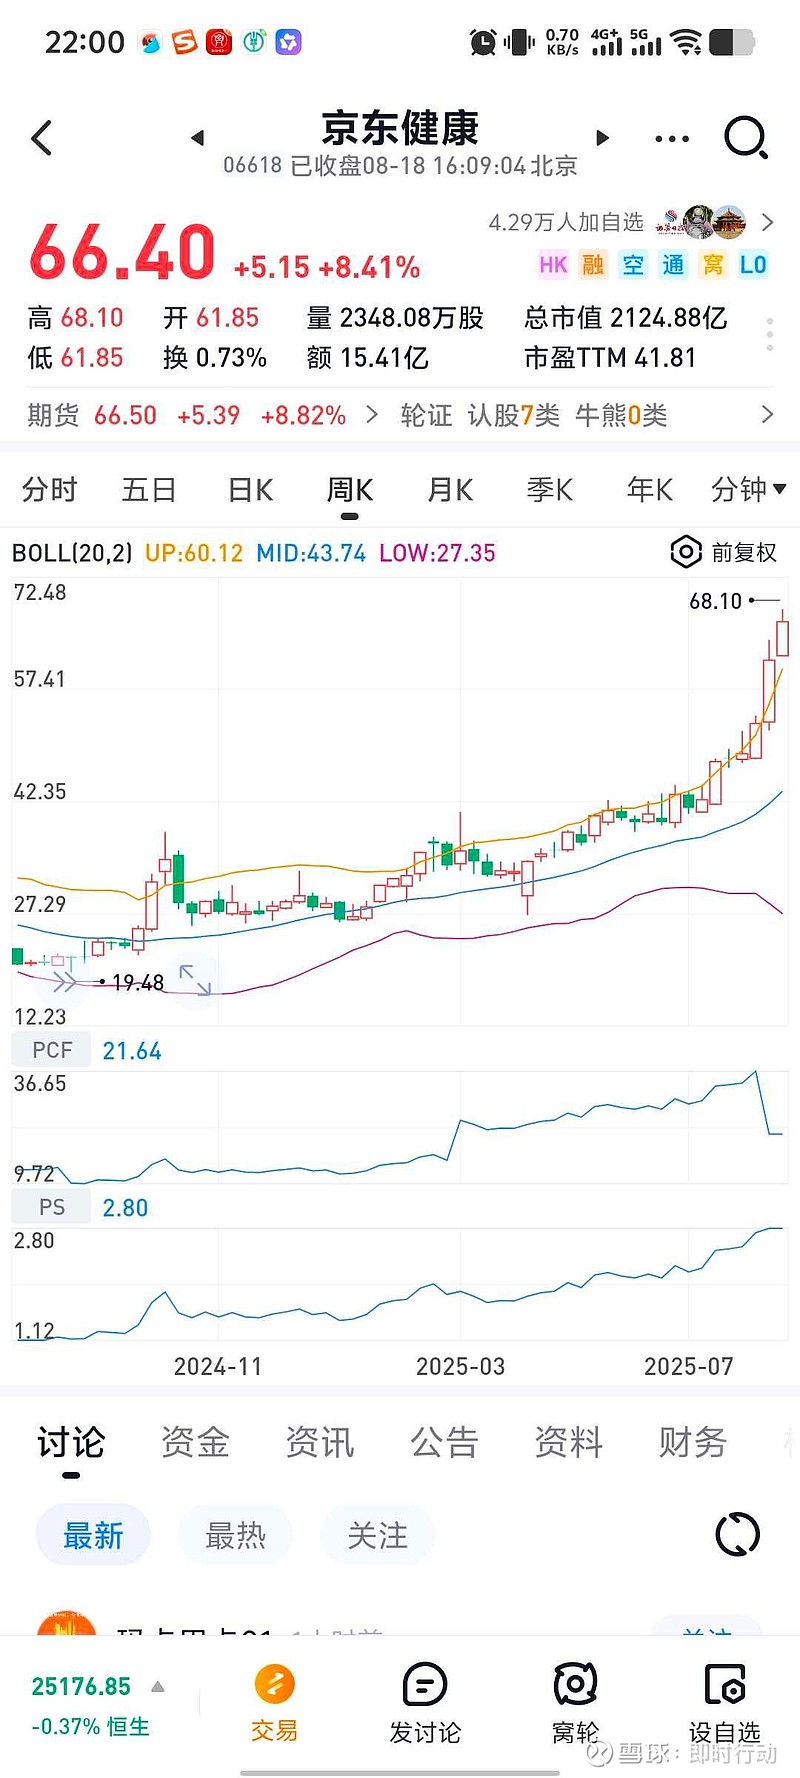Tap the 轮证 warrants label
Viewport: 800px width, 1778px height.
[x=427, y=415]
